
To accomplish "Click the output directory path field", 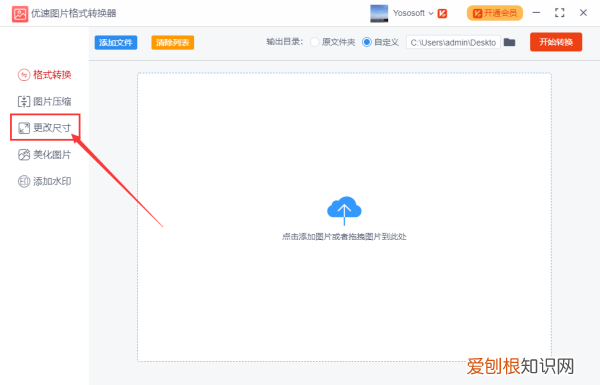I will [453, 42].
